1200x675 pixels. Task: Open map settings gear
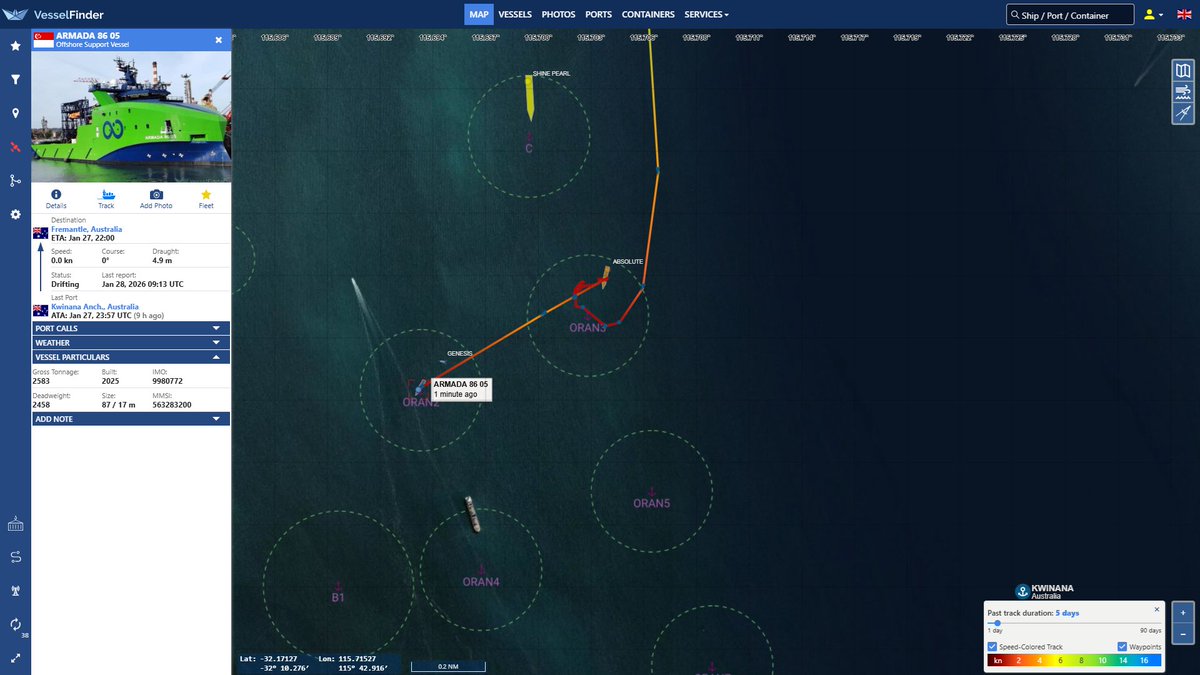coord(15,215)
